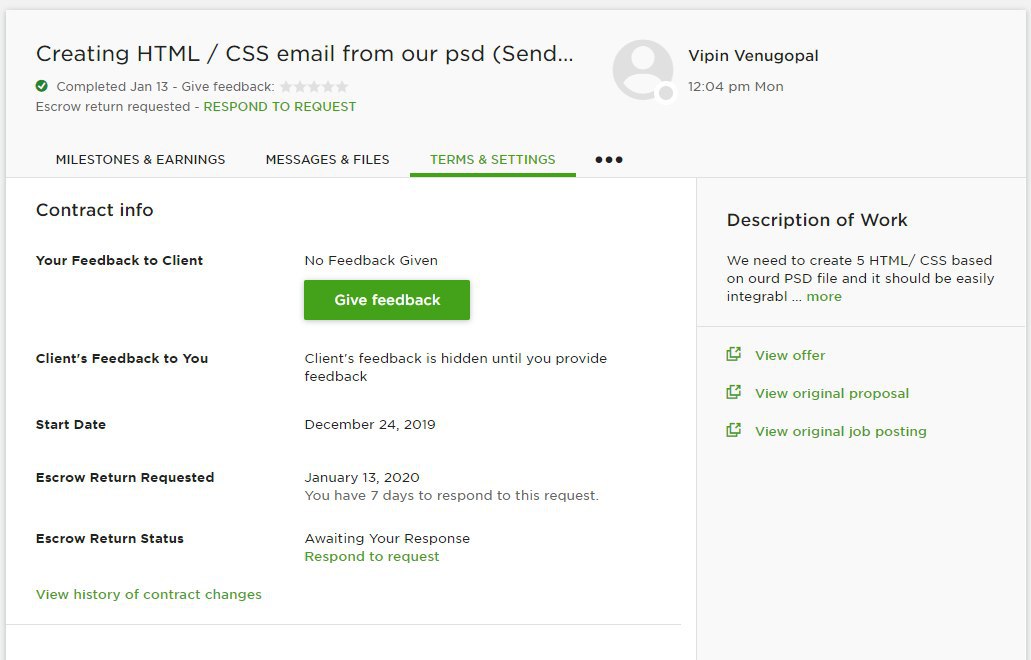
Task: Open the Messages & Files tab
Action: 327,160
